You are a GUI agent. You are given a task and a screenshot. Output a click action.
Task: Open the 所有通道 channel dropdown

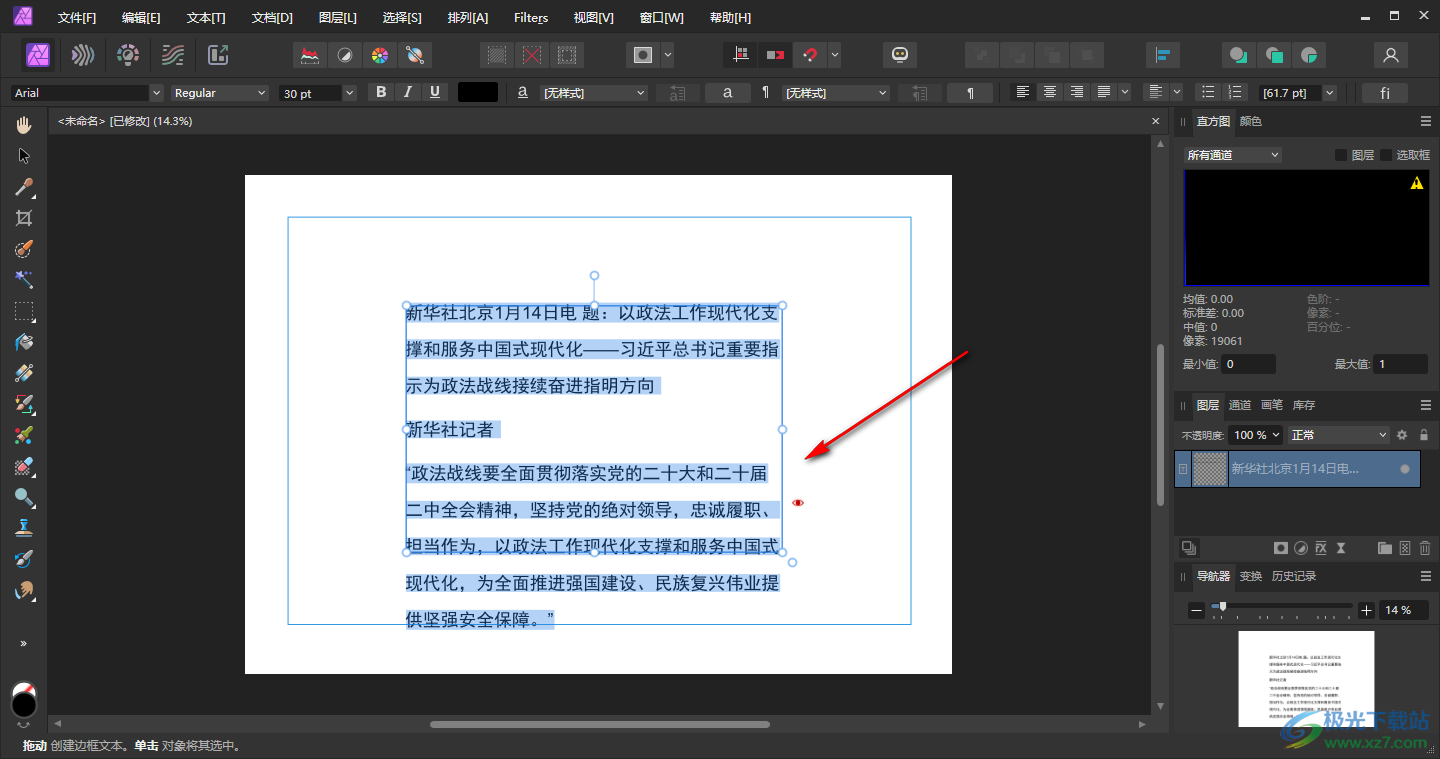click(1232, 155)
